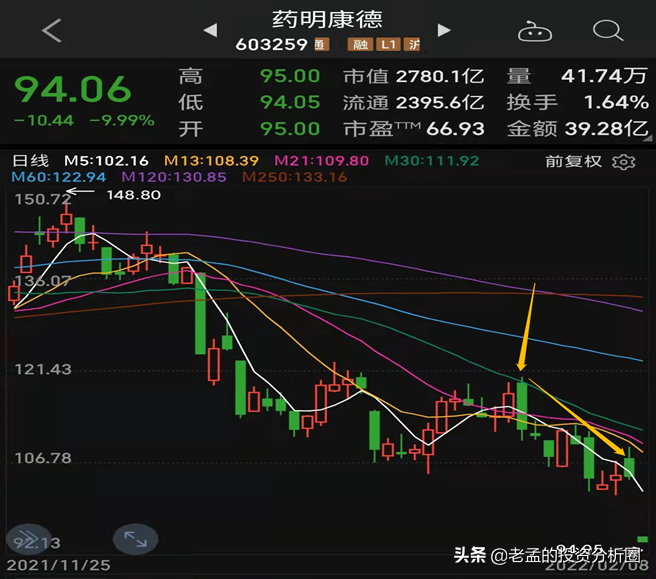656x579 pixels.
Task: Tap the M5:102.16 moving average label
Action: click(106, 161)
